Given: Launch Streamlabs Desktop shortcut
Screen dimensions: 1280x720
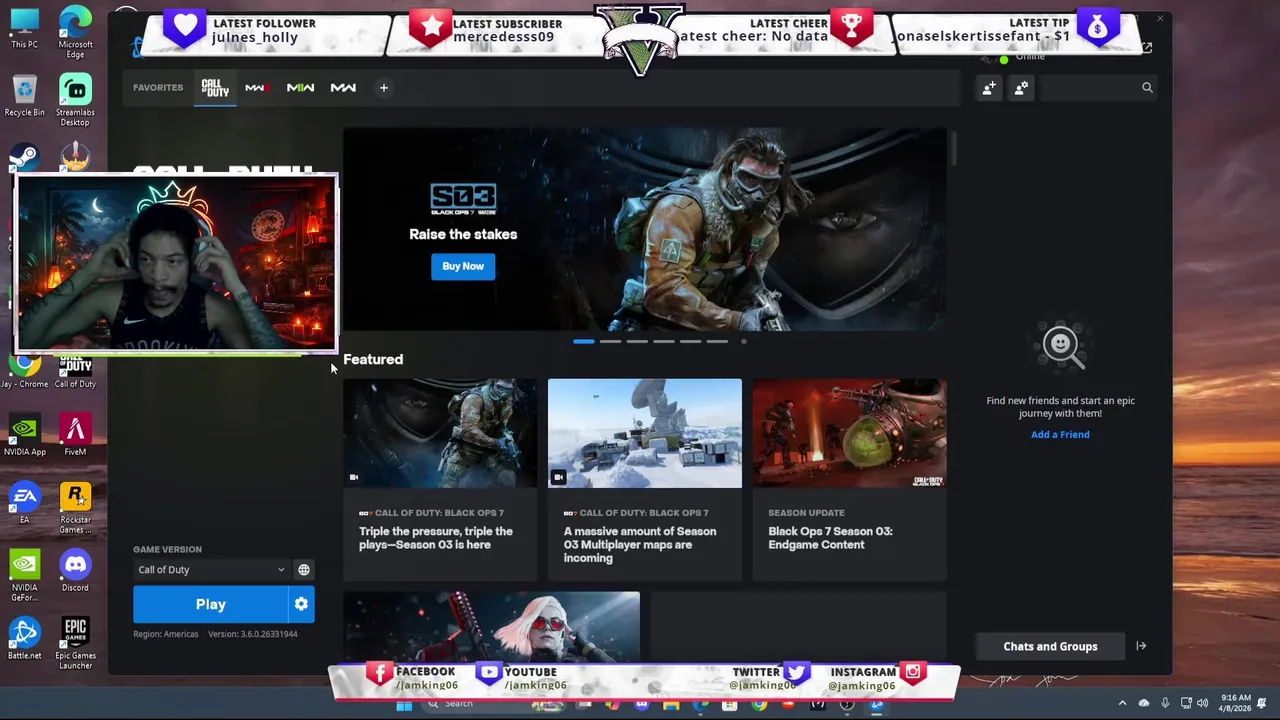Looking at the screenshot, I should pyautogui.click(x=75, y=101).
